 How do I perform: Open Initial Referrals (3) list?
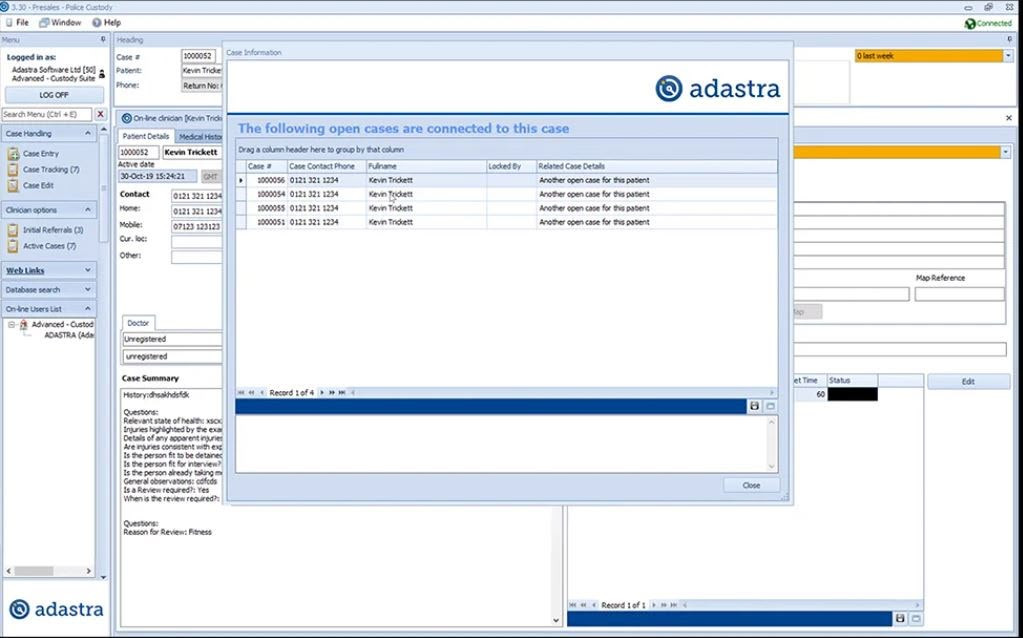(53, 230)
